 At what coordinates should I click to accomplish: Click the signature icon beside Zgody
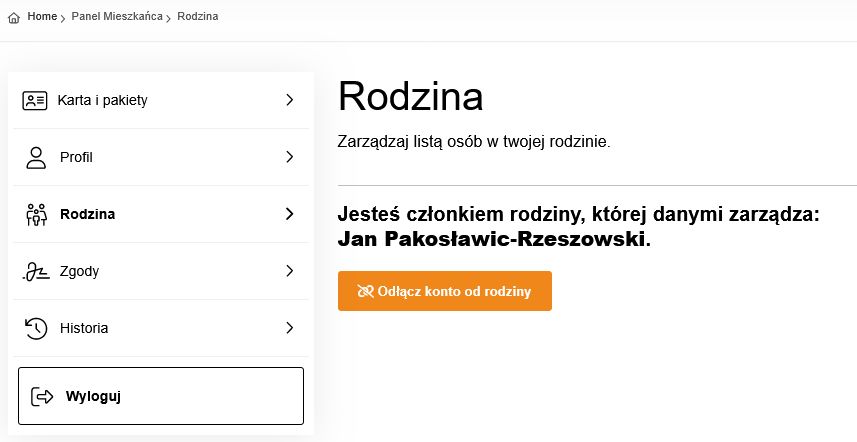pos(36,271)
